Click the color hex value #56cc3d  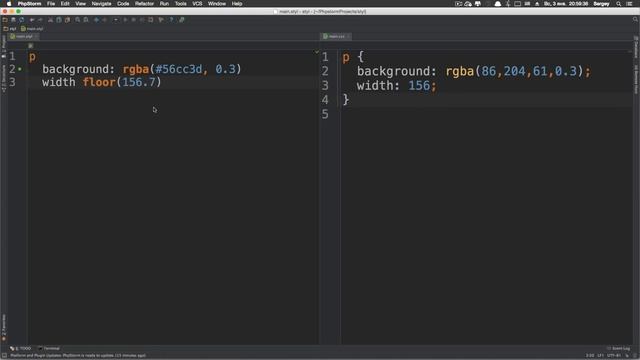tap(179, 69)
